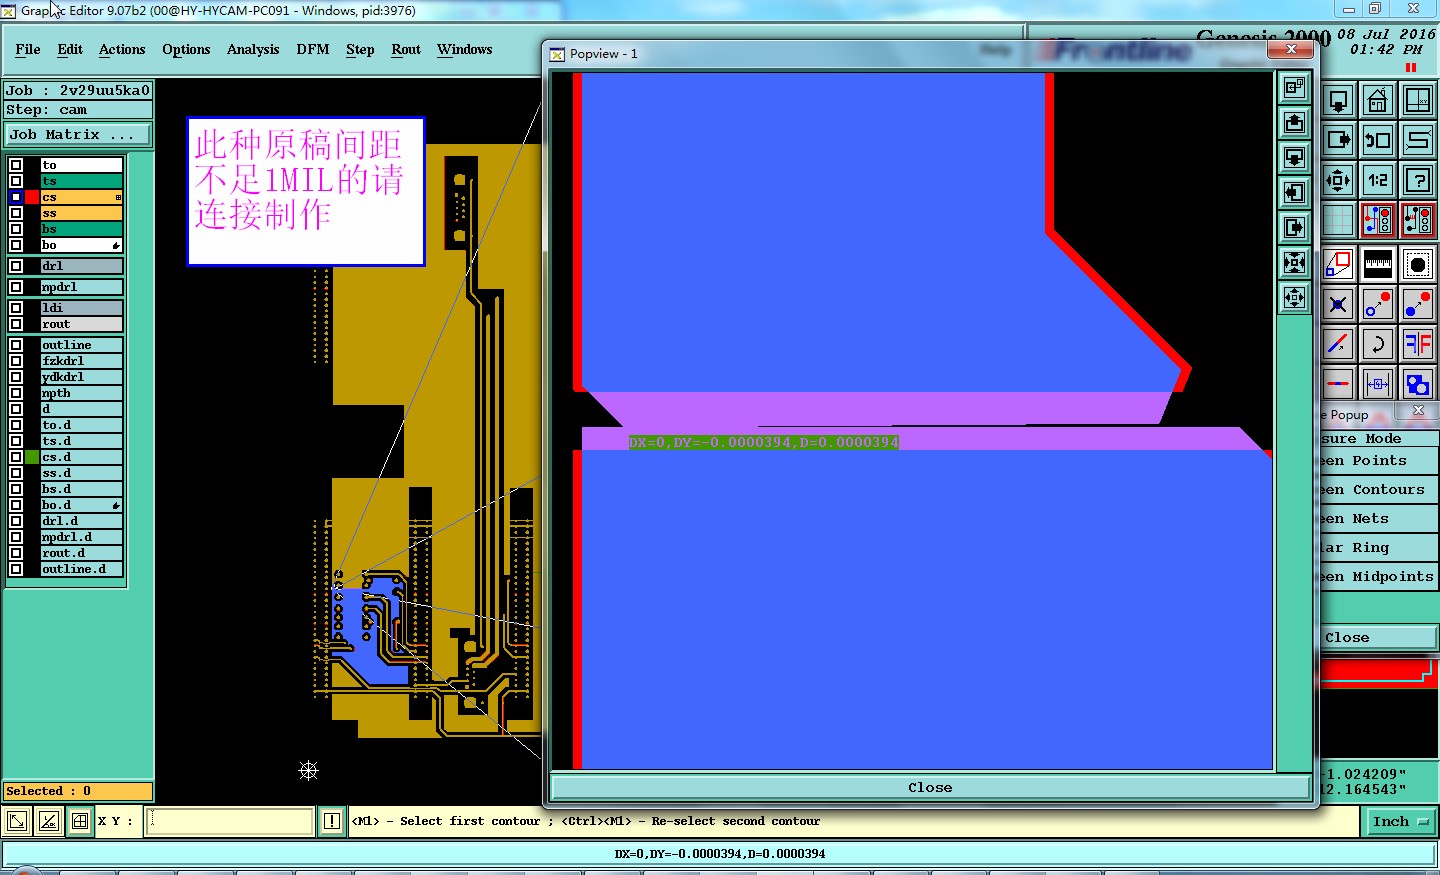This screenshot has width=1440, height=875.
Task: Open the Edit menu
Action: (70, 49)
